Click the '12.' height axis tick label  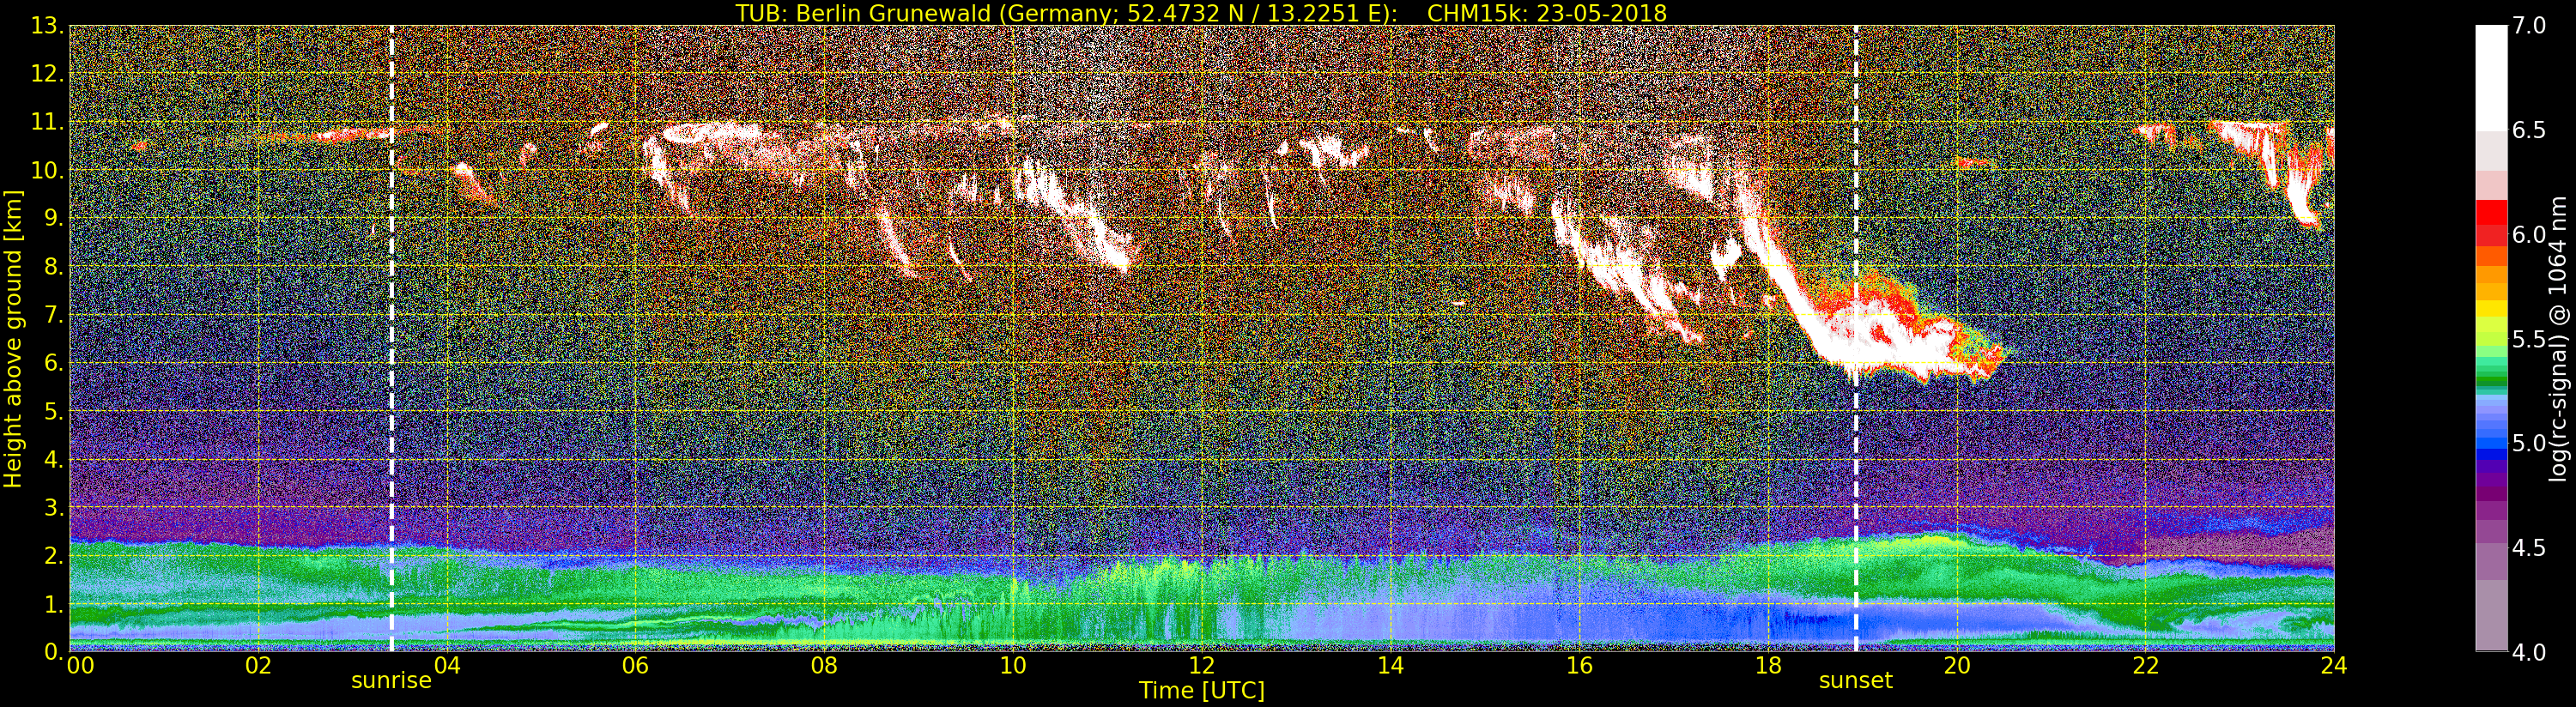coord(47,74)
